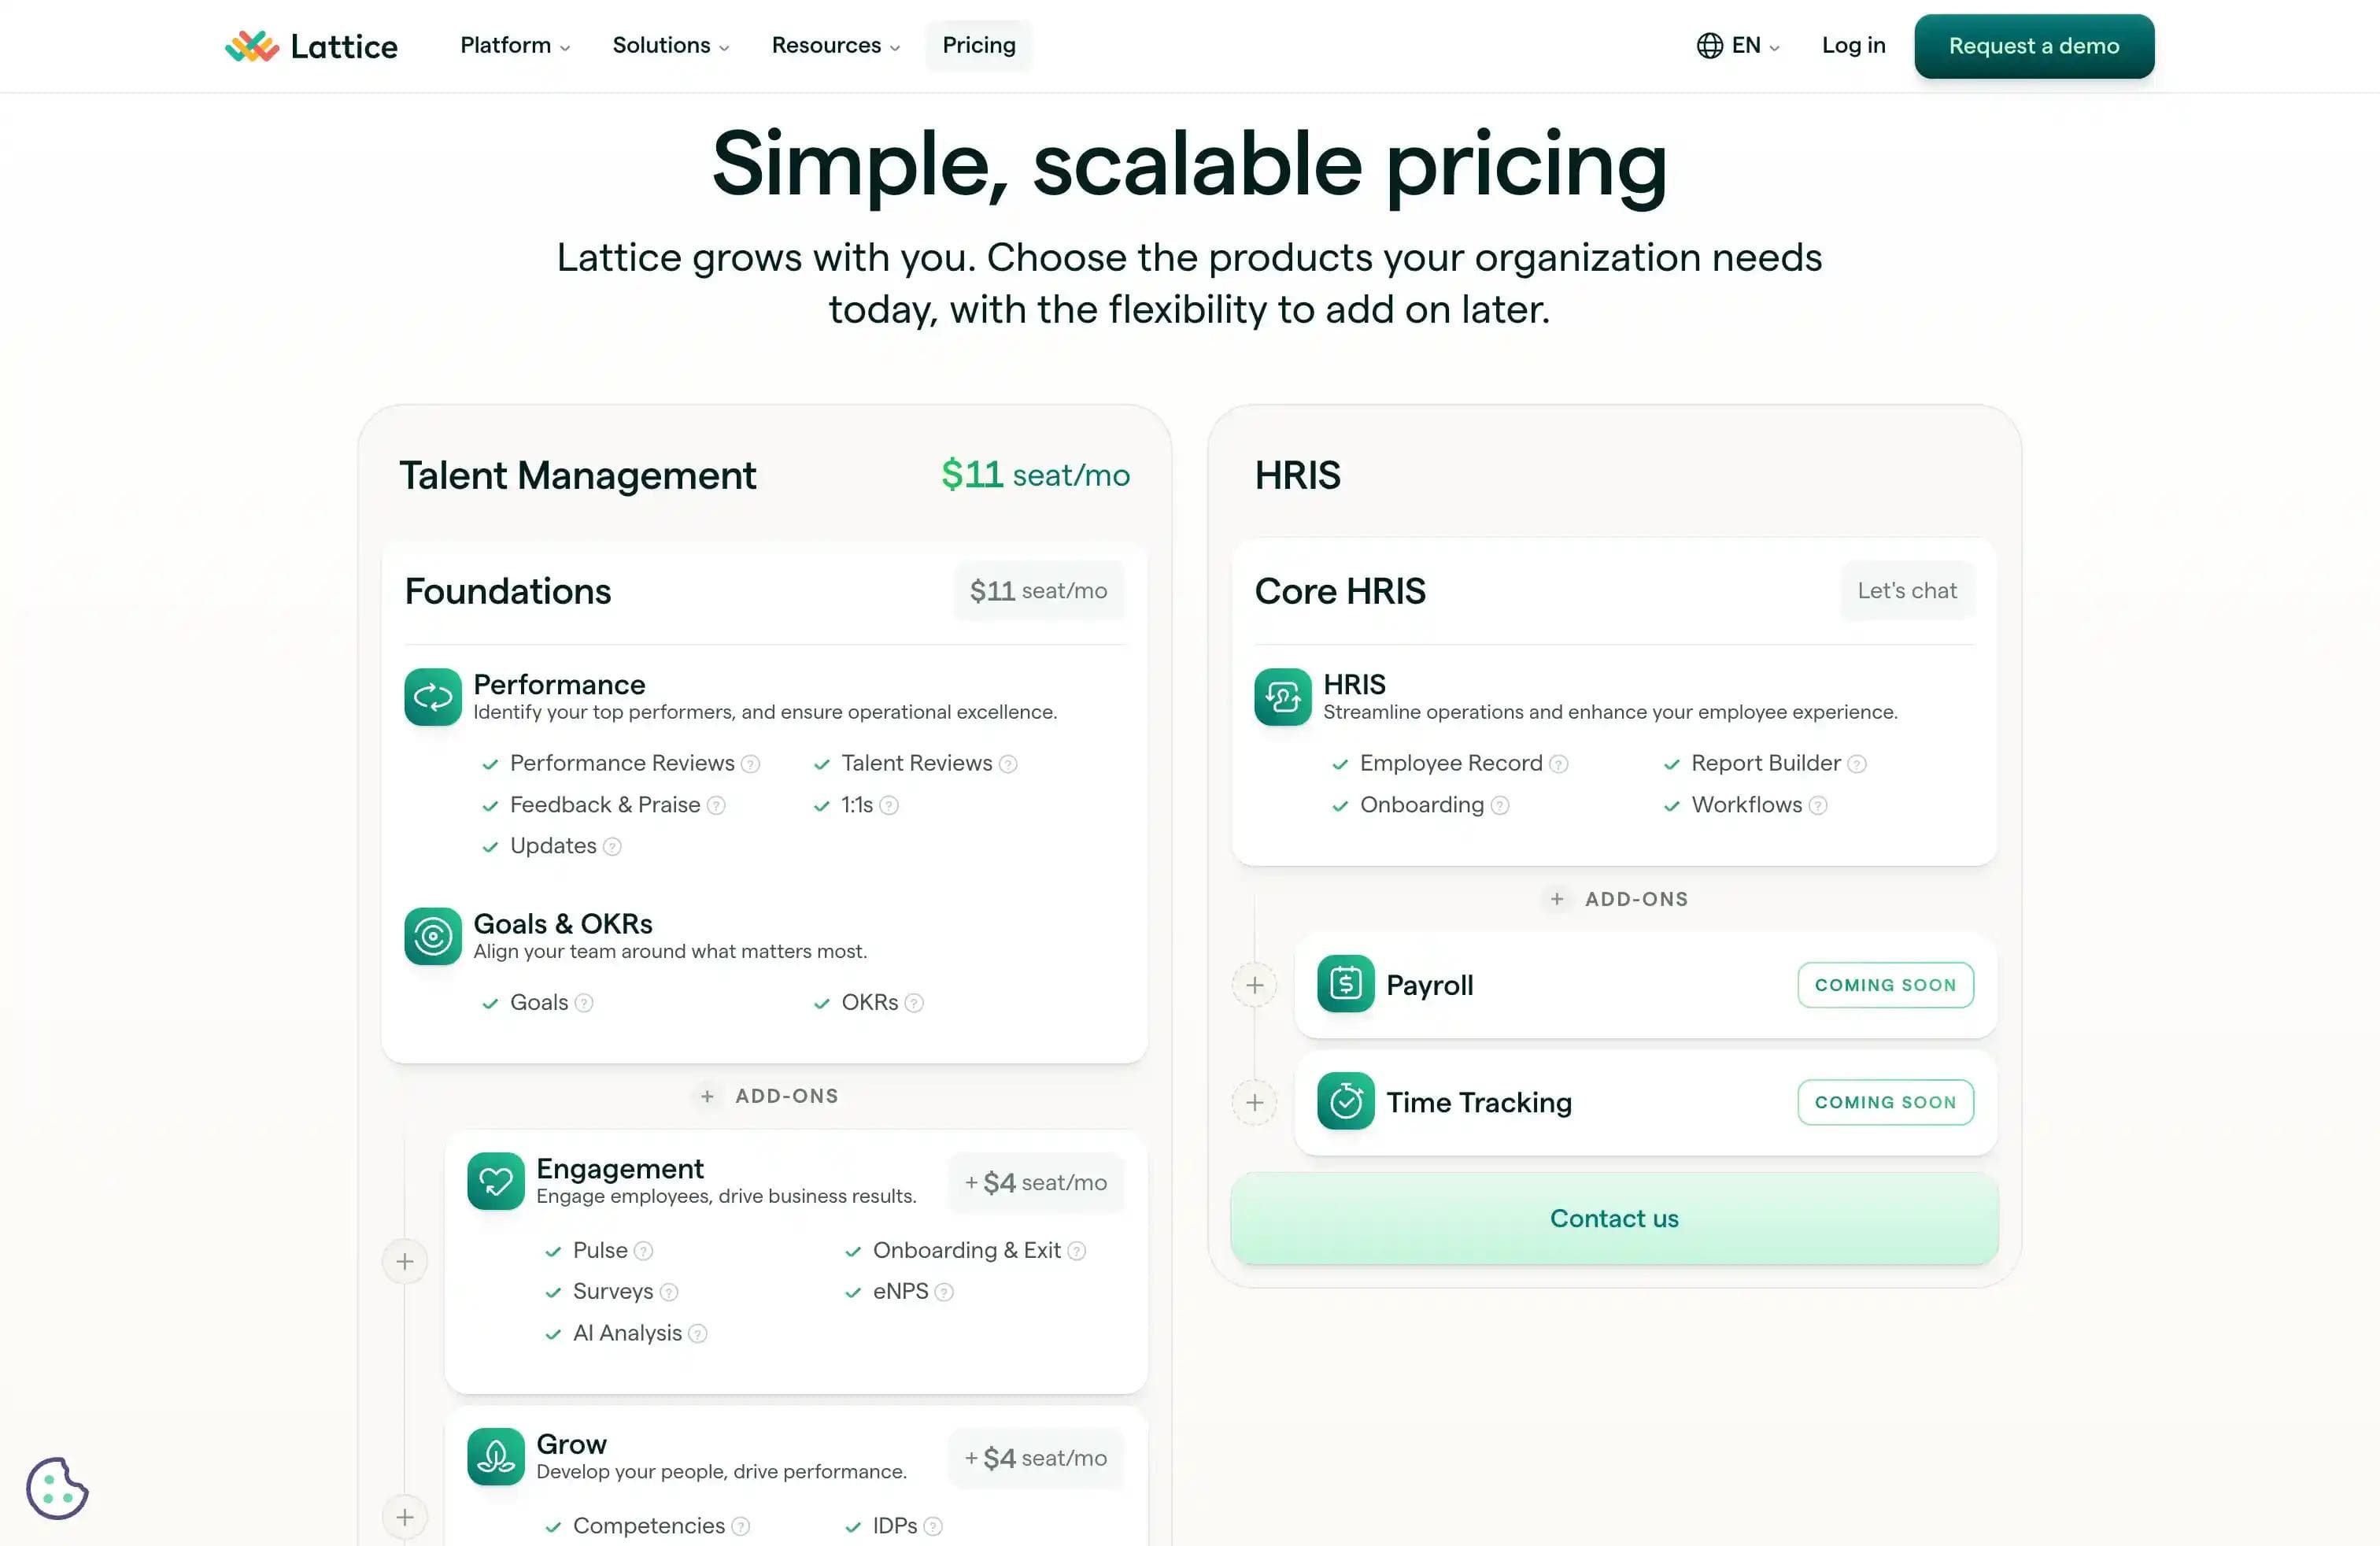Click the Time Tracking clock icon
The image size is (2380, 1546).
(x=1344, y=1102)
